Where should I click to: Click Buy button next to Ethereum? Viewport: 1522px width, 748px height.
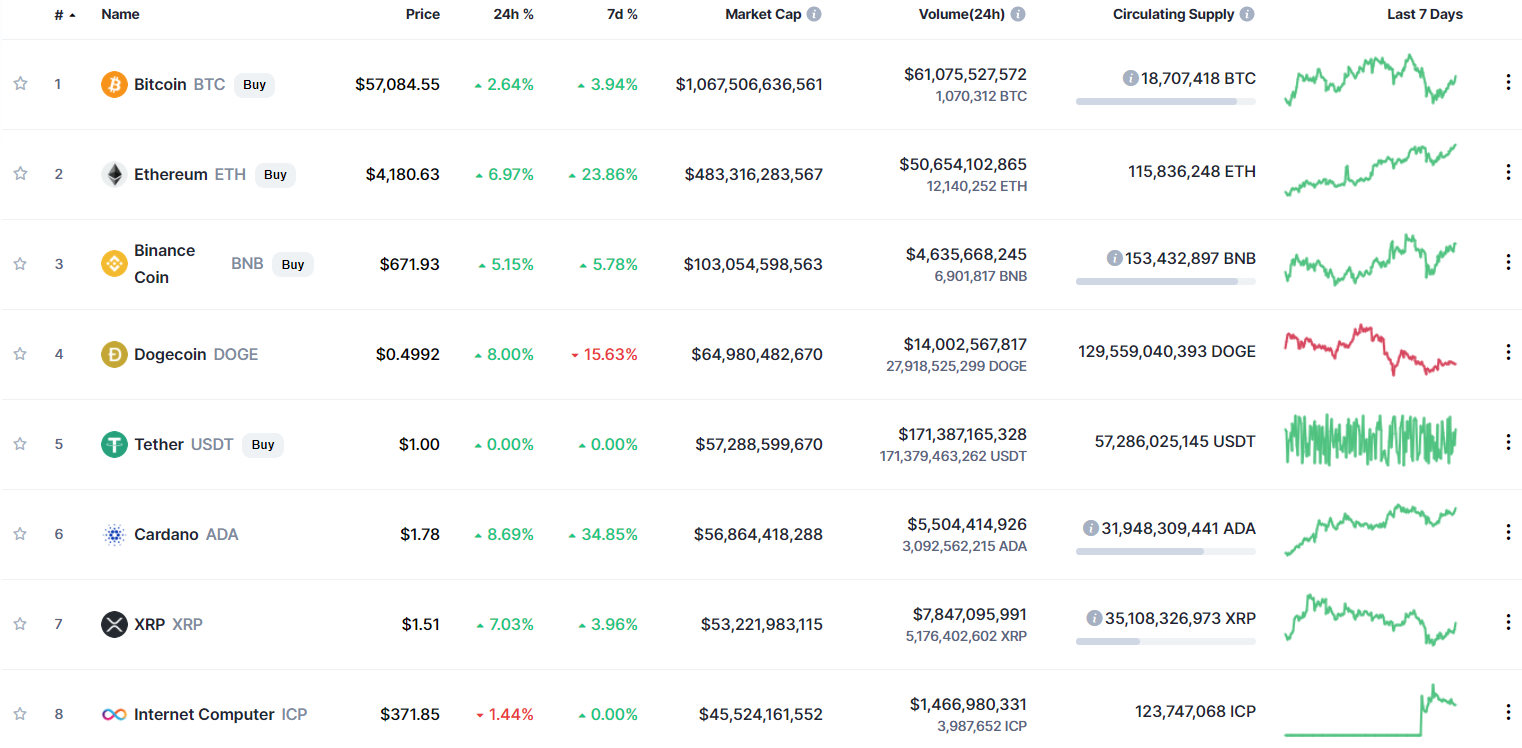275,175
